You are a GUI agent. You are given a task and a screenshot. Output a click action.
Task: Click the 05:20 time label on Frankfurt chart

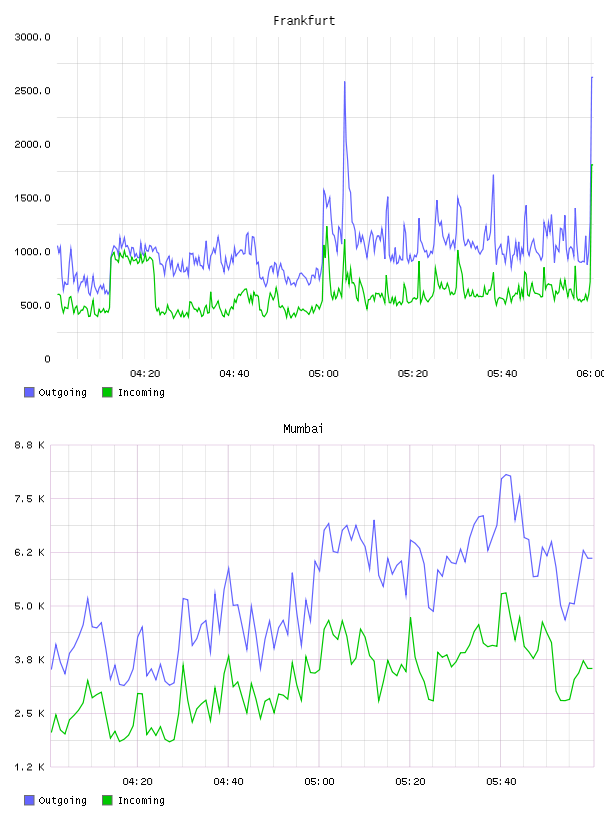pos(413,374)
